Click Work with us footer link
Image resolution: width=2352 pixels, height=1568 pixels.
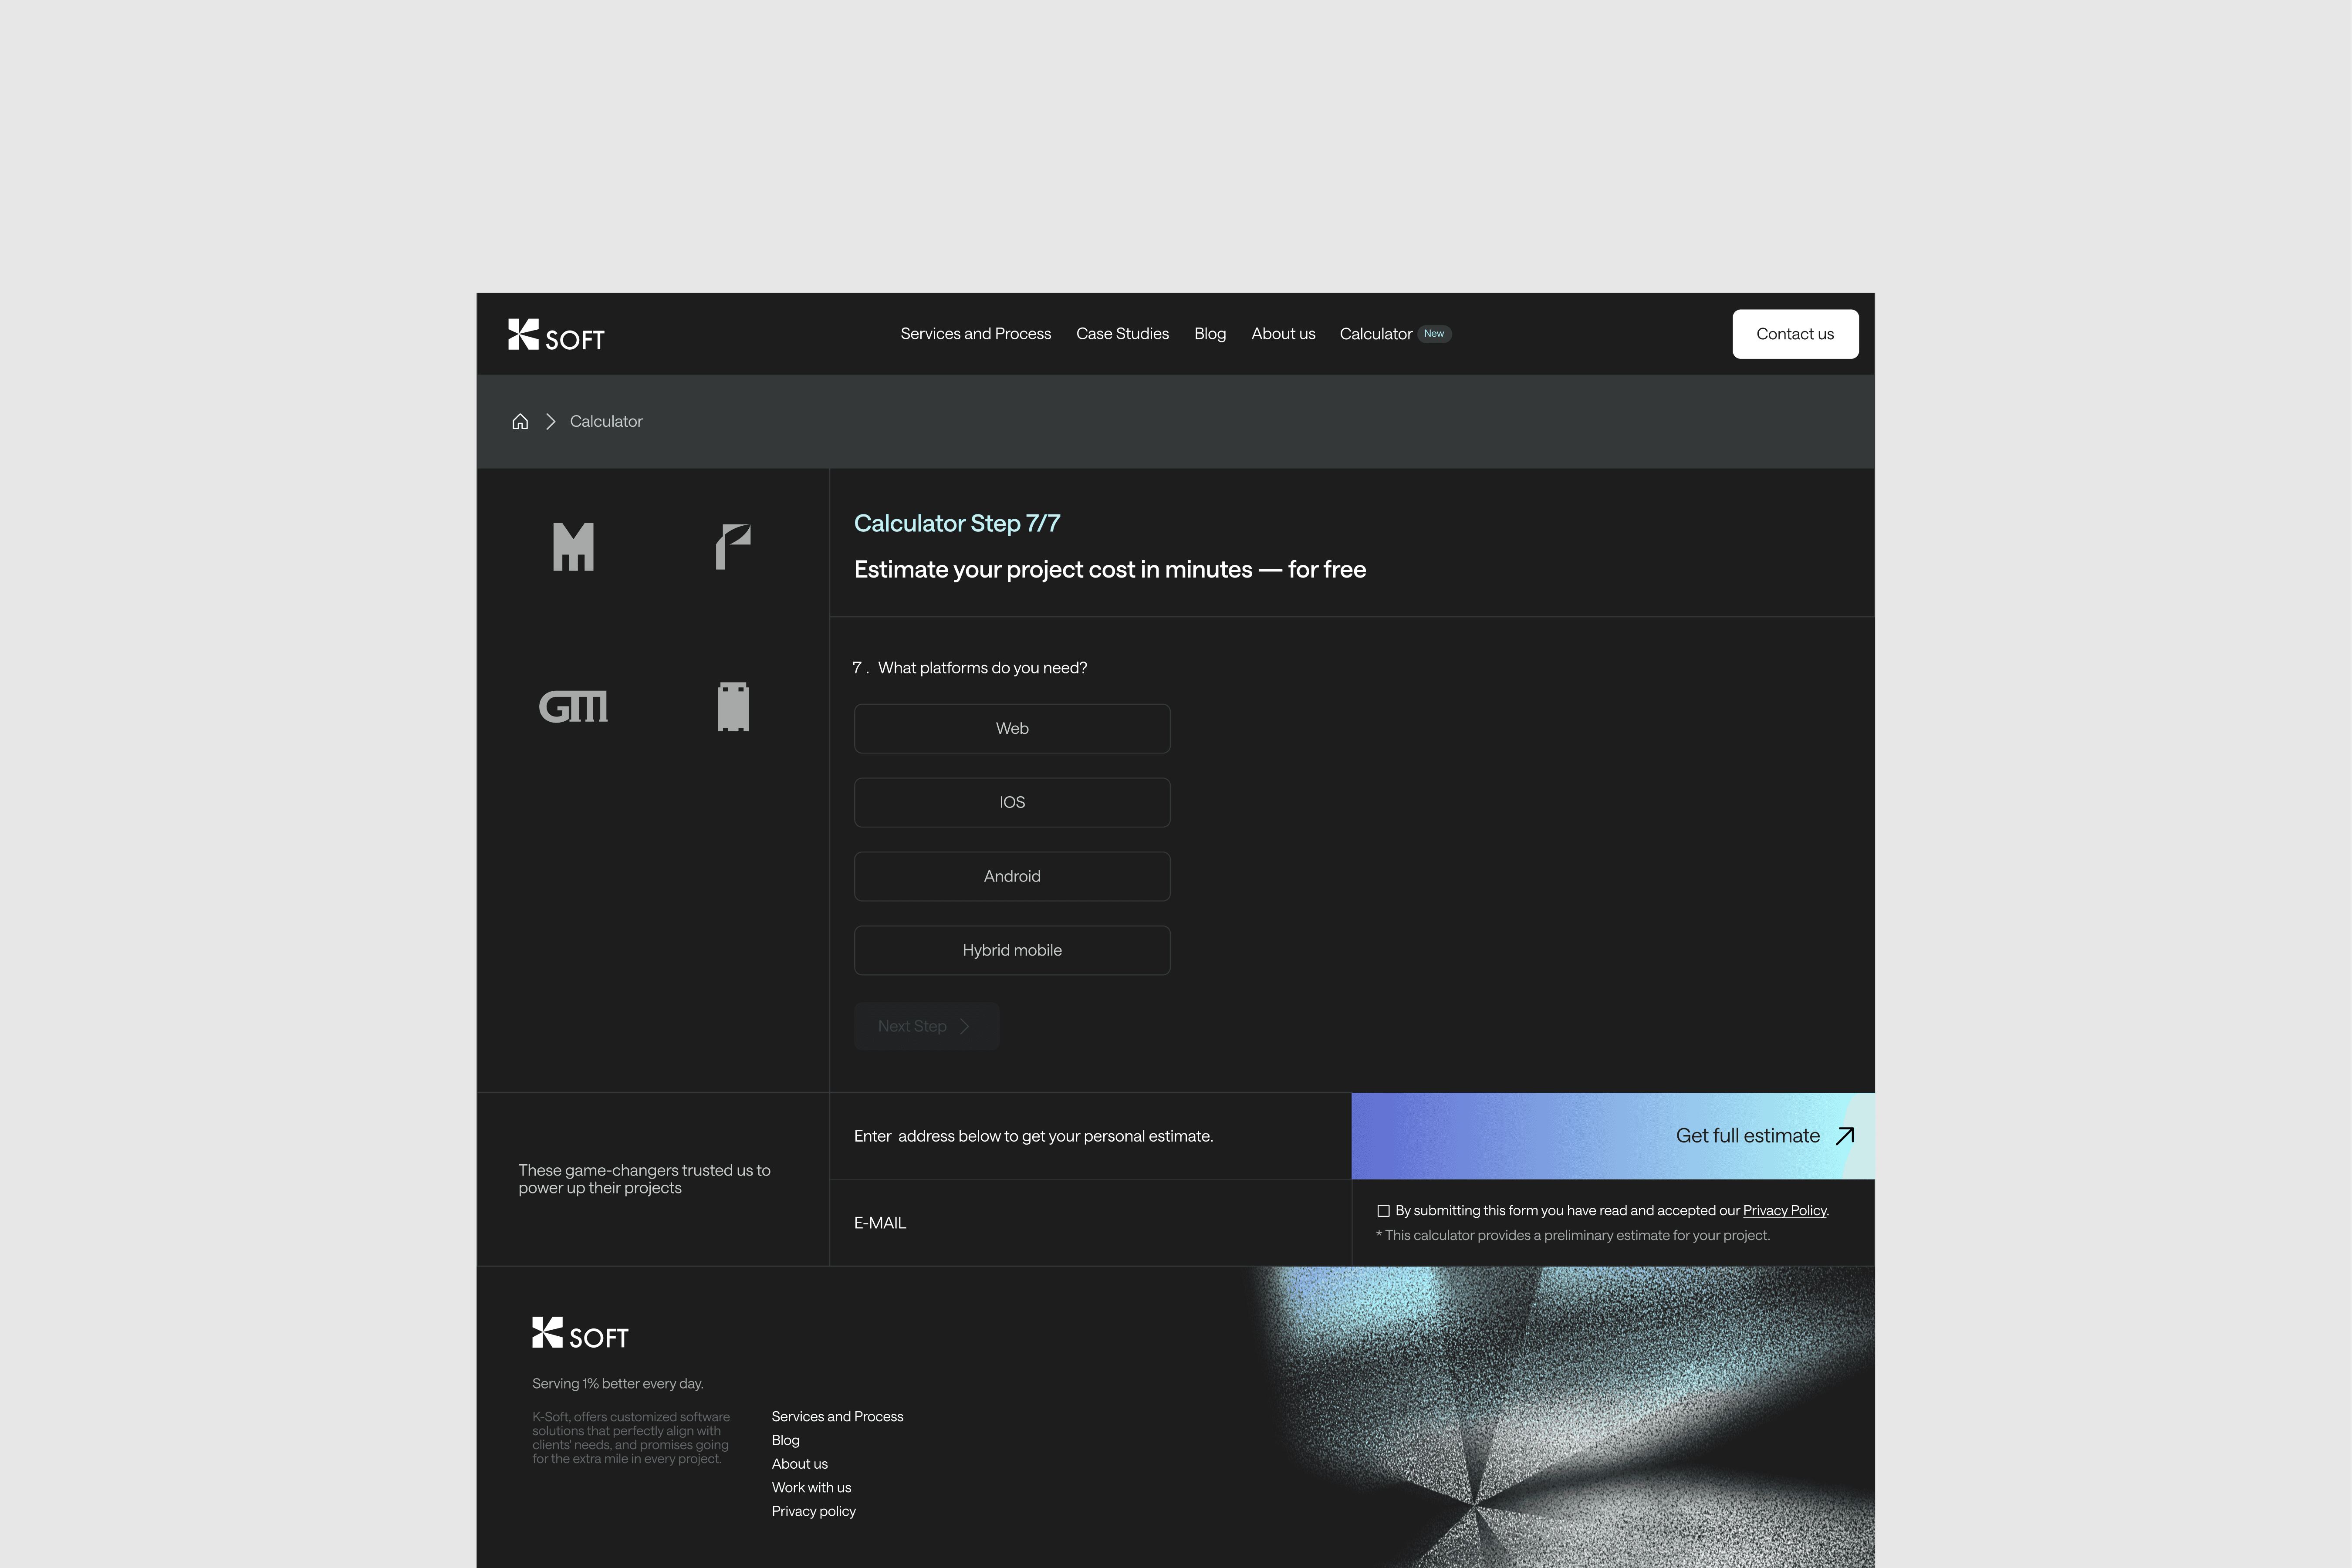click(811, 1487)
